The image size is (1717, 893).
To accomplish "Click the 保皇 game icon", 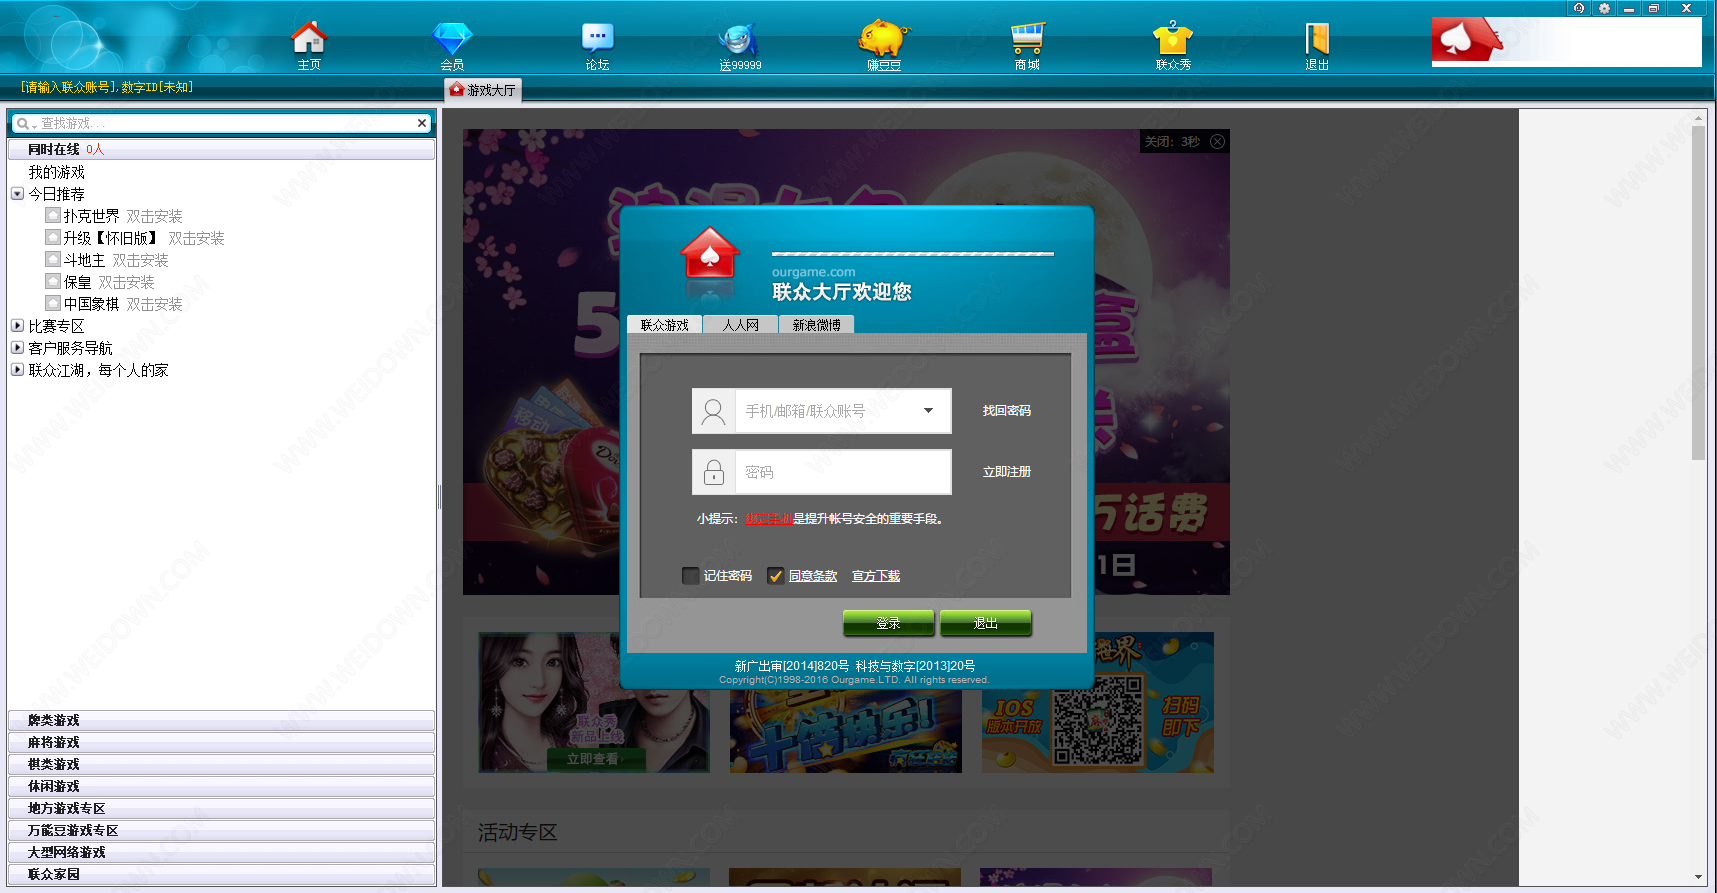I will click(53, 281).
